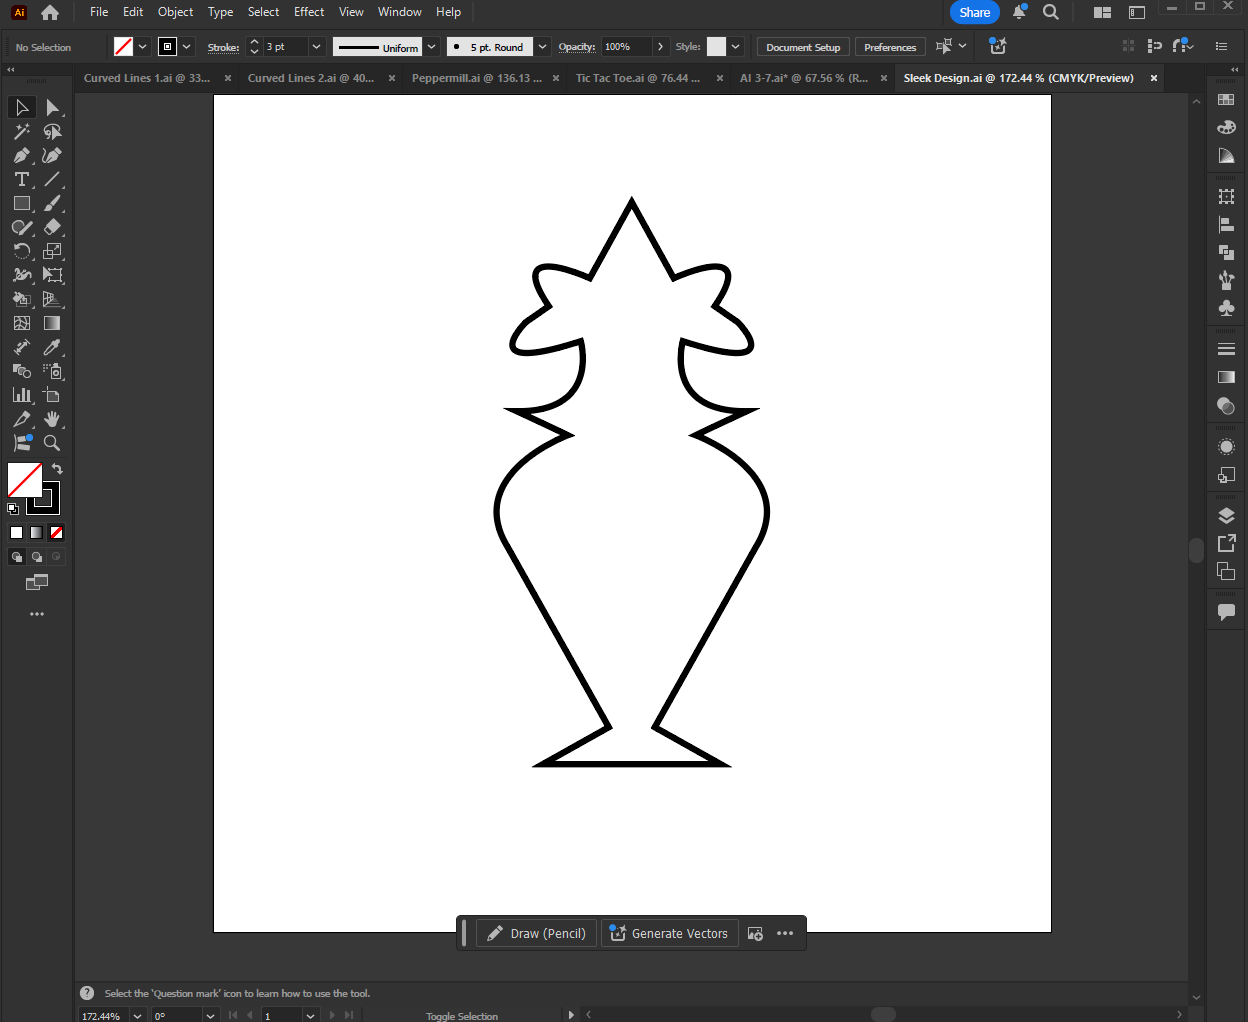Expand the Stroke weight dropdown
Screen dimensions: 1248x1022
pos(316,46)
